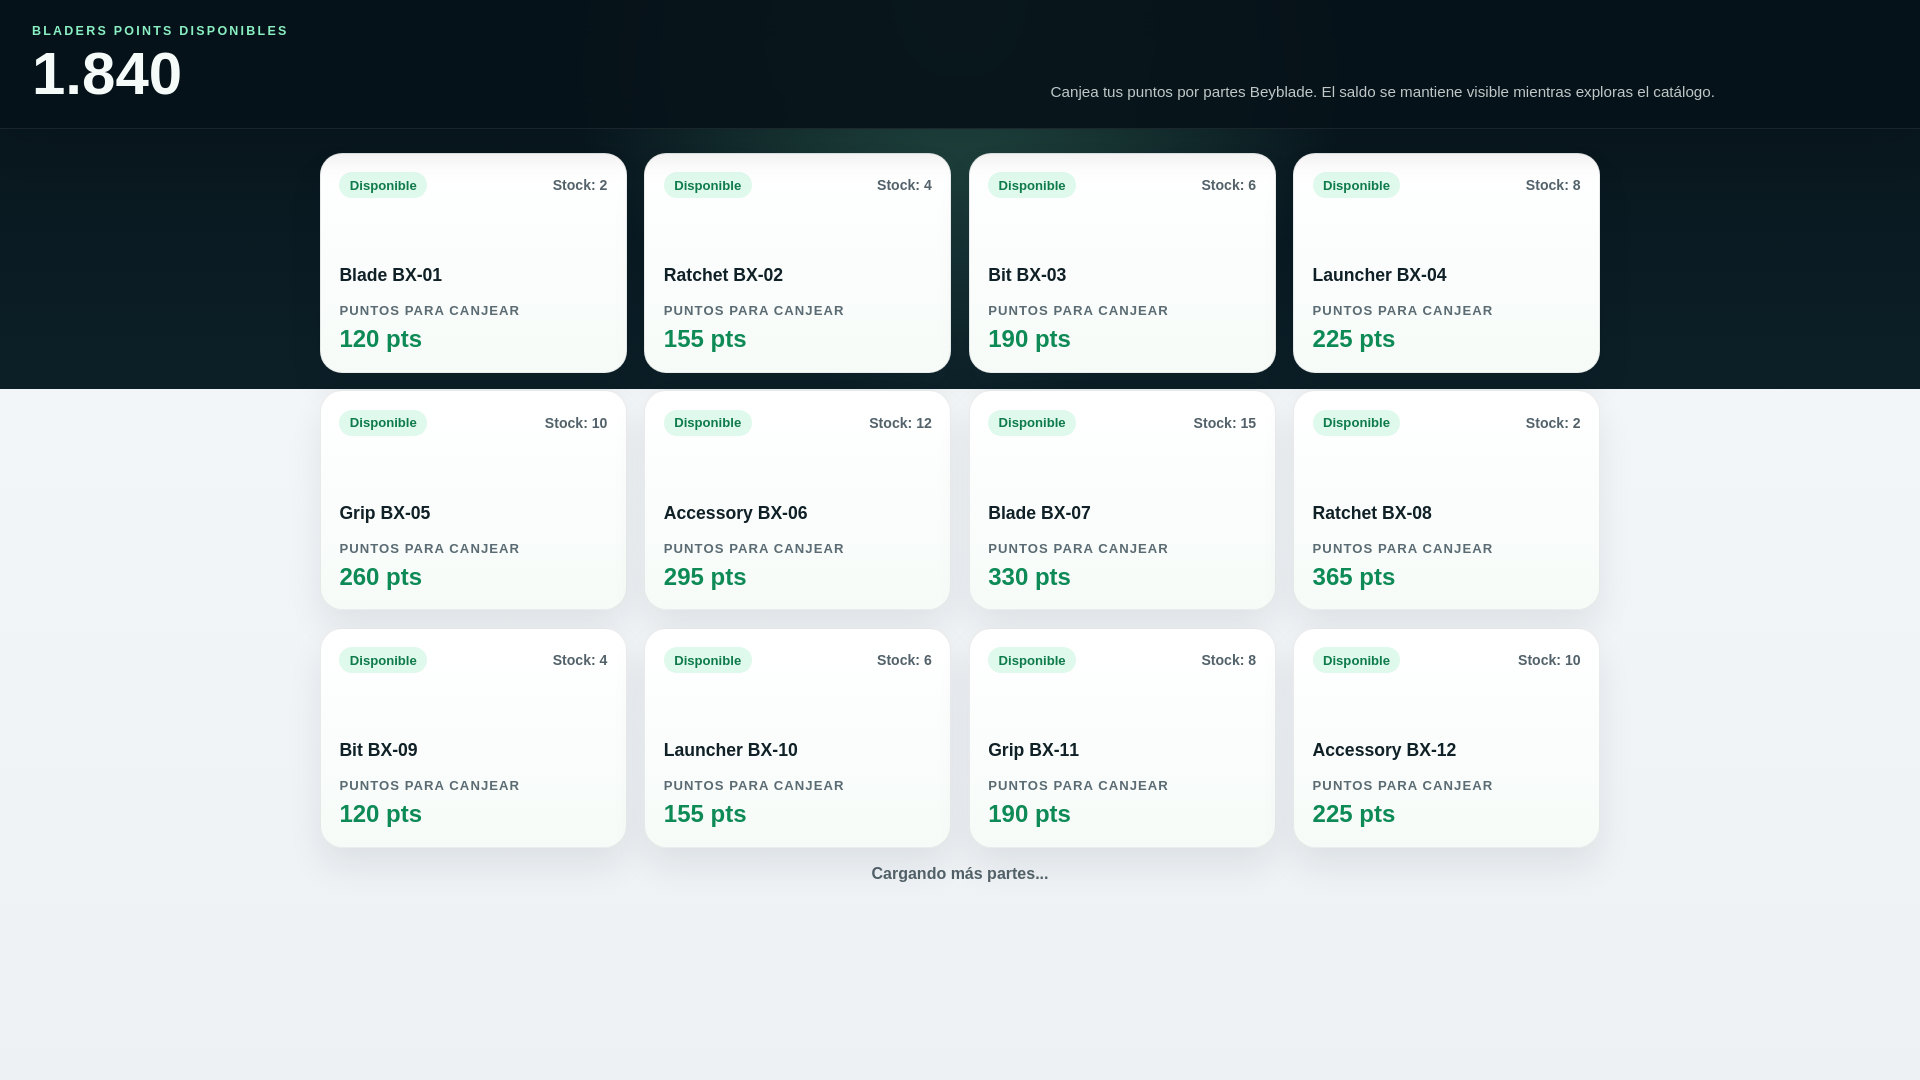Viewport: 1920px width, 1080px height.
Task: Open the Ratchet BX-08 card title
Action: tap(1372, 513)
